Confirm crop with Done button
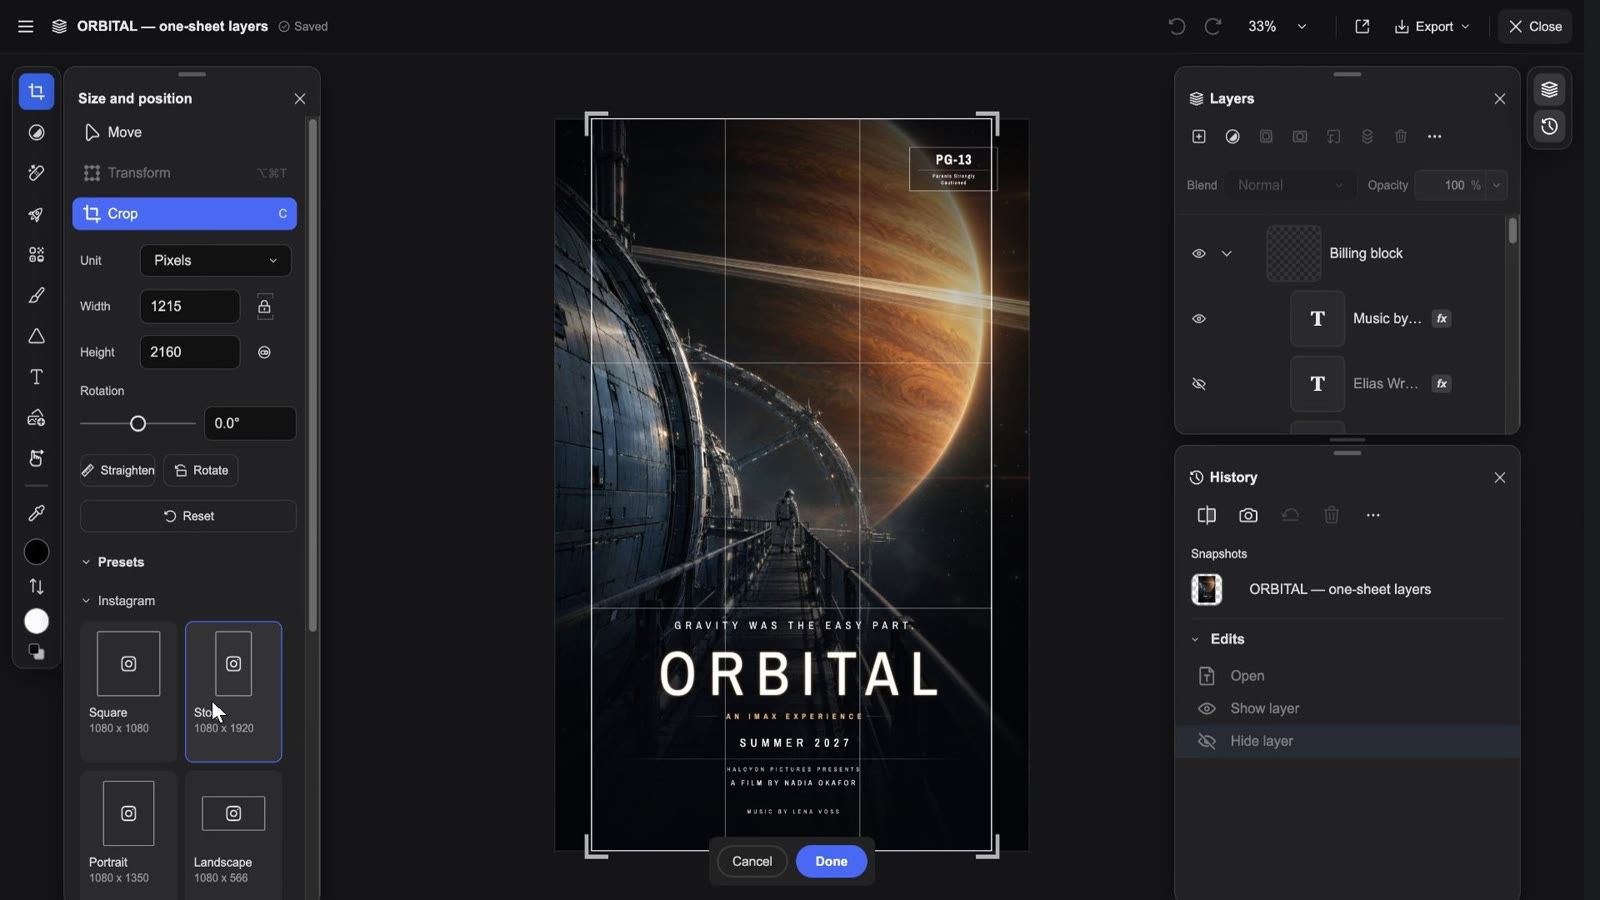This screenshot has height=900, width=1600. [831, 861]
